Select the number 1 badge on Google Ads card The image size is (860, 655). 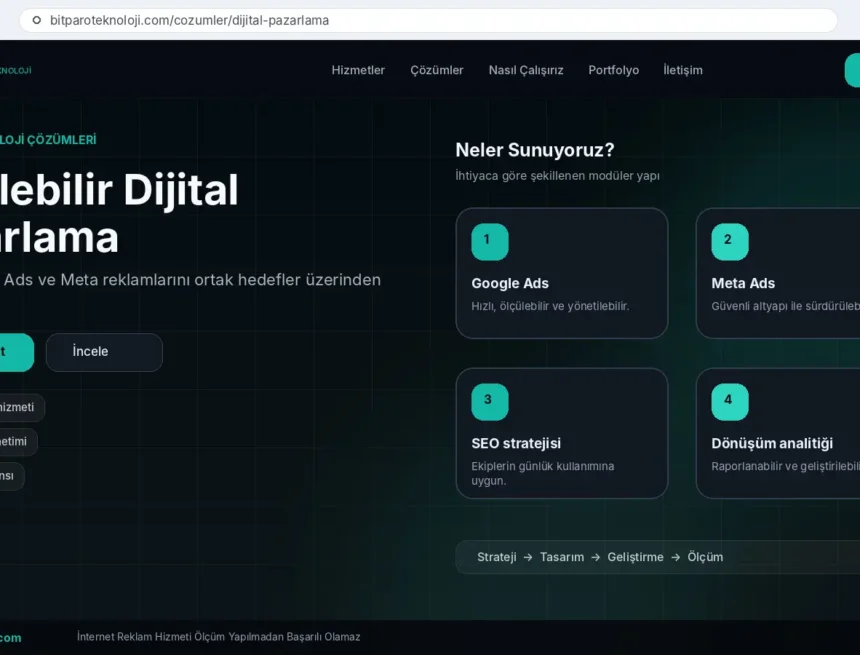point(490,241)
